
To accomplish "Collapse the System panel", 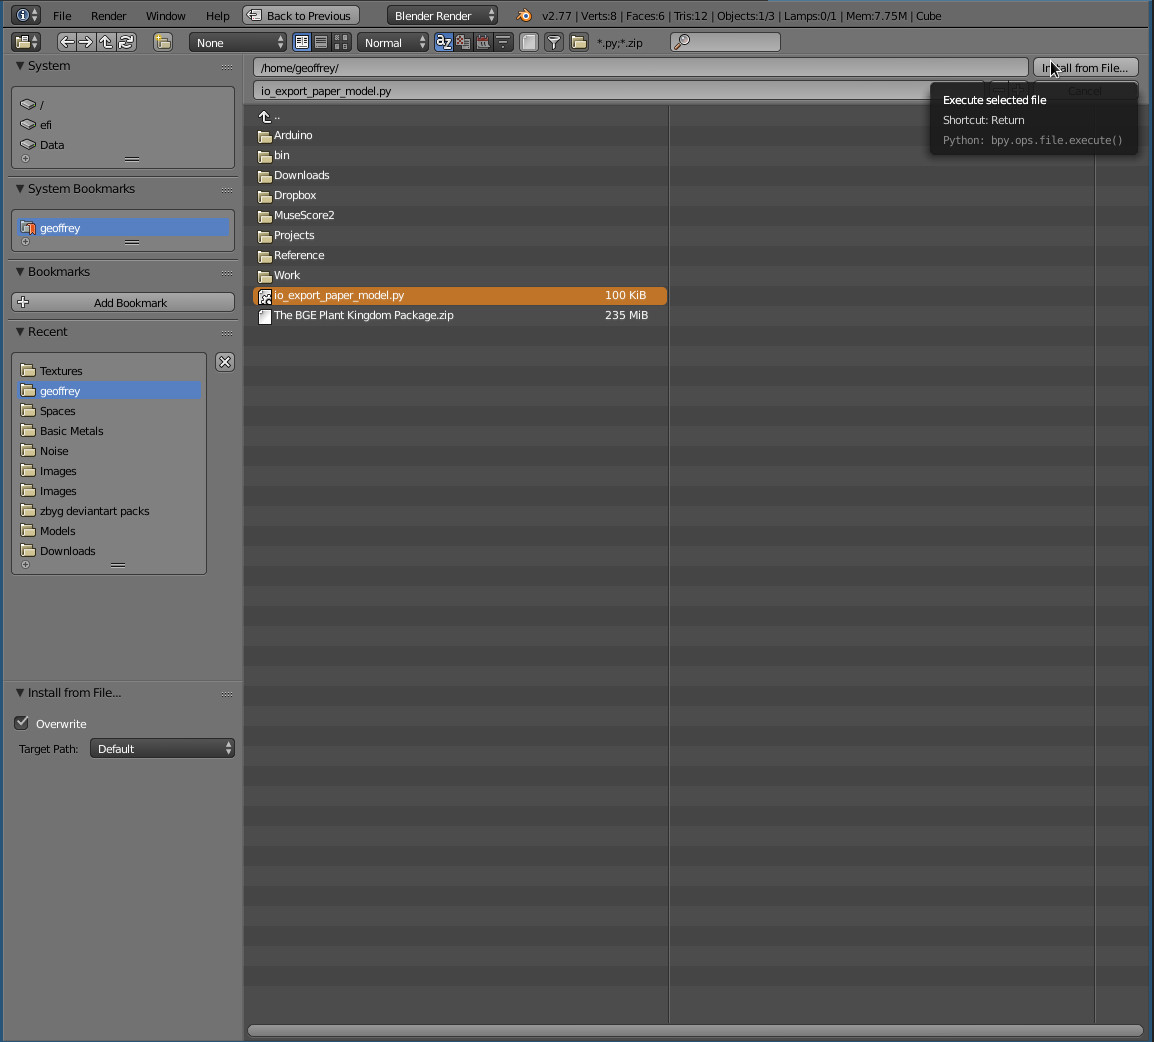I will coord(20,65).
